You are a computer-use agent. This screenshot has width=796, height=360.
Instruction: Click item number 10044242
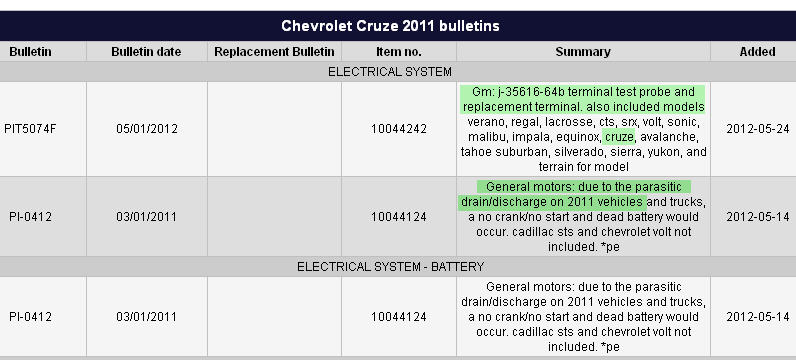point(399,129)
